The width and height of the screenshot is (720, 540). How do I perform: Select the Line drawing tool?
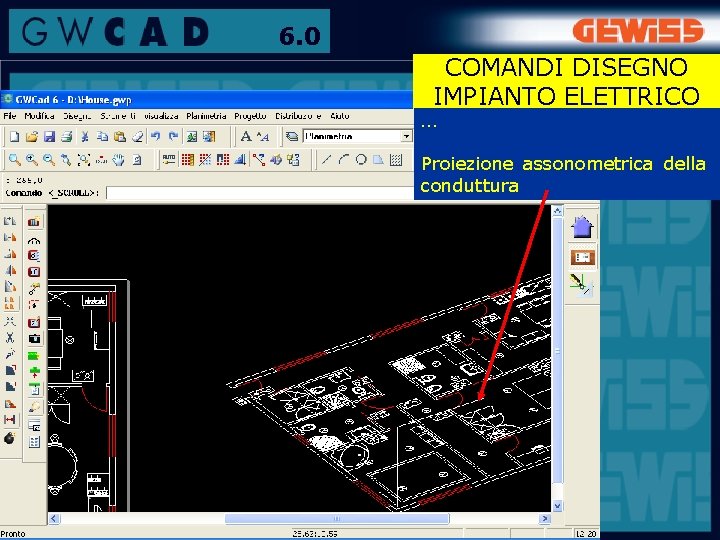[326, 159]
